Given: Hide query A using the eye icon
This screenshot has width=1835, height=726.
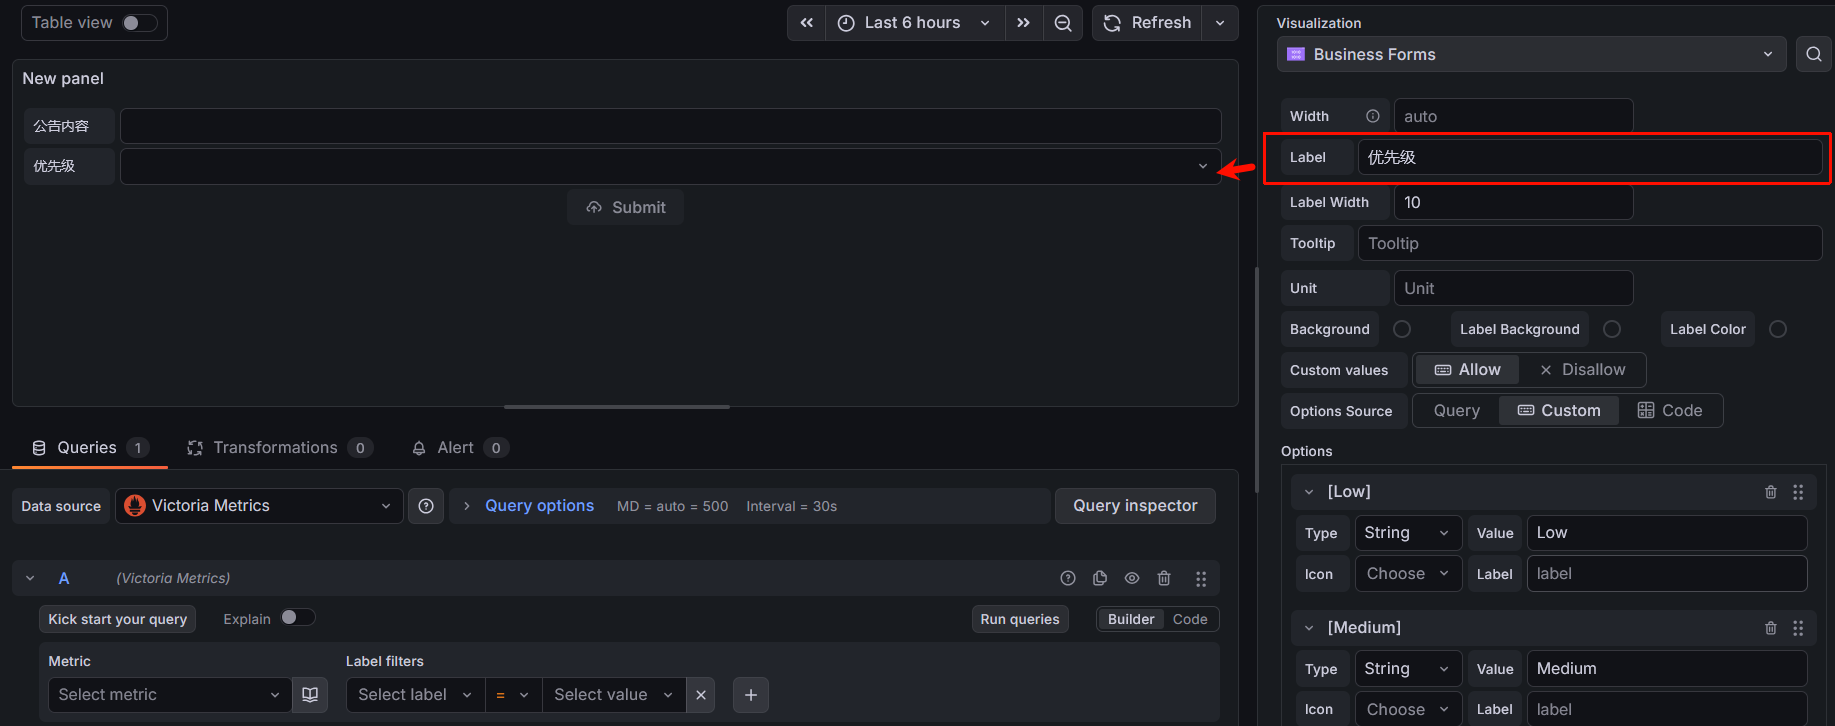Looking at the screenshot, I should pos(1132,578).
